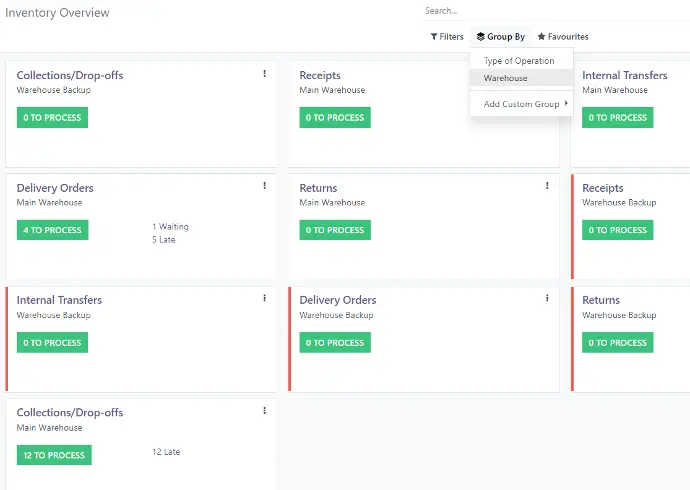Select Type of Operation grouping option
Viewport: 690px width, 490px height.
[x=518, y=61]
